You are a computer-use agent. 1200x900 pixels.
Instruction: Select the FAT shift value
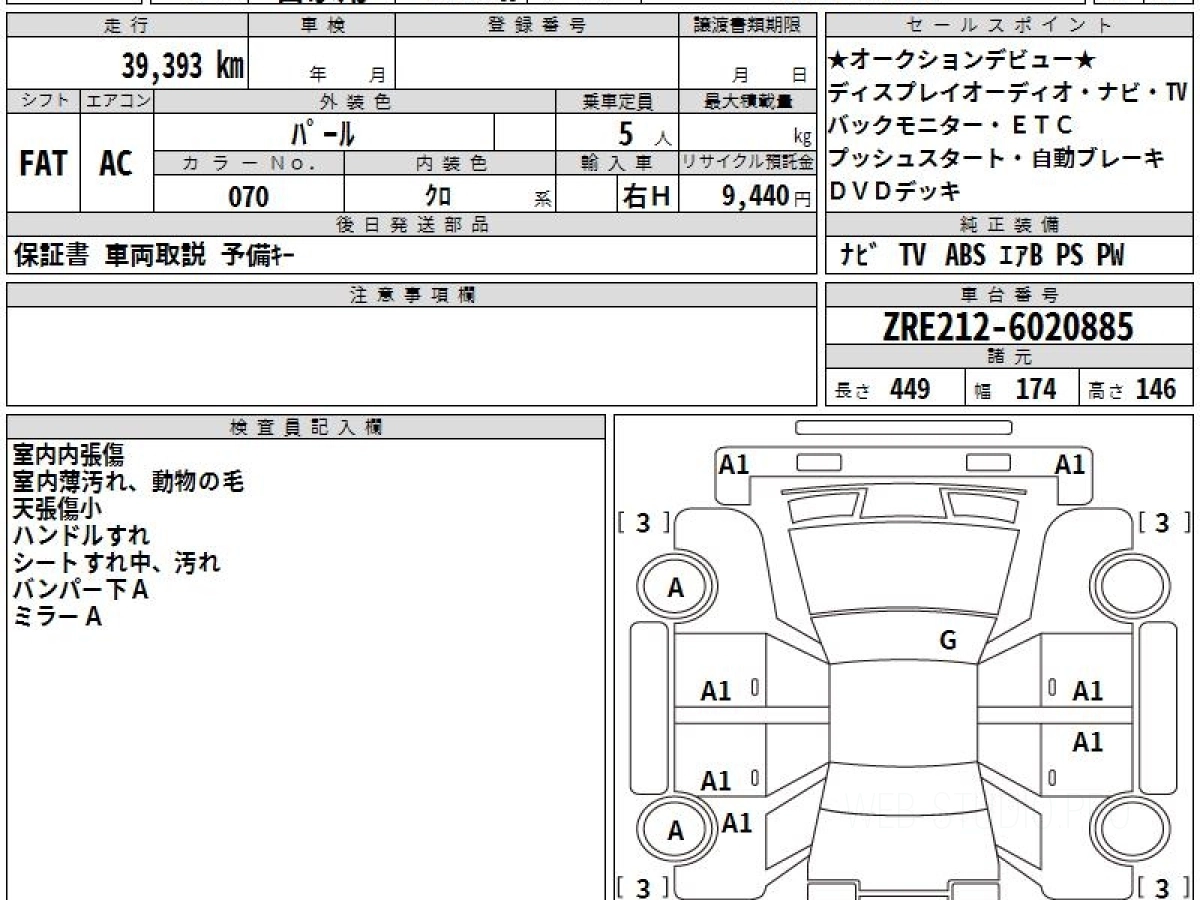click(43, 163)
